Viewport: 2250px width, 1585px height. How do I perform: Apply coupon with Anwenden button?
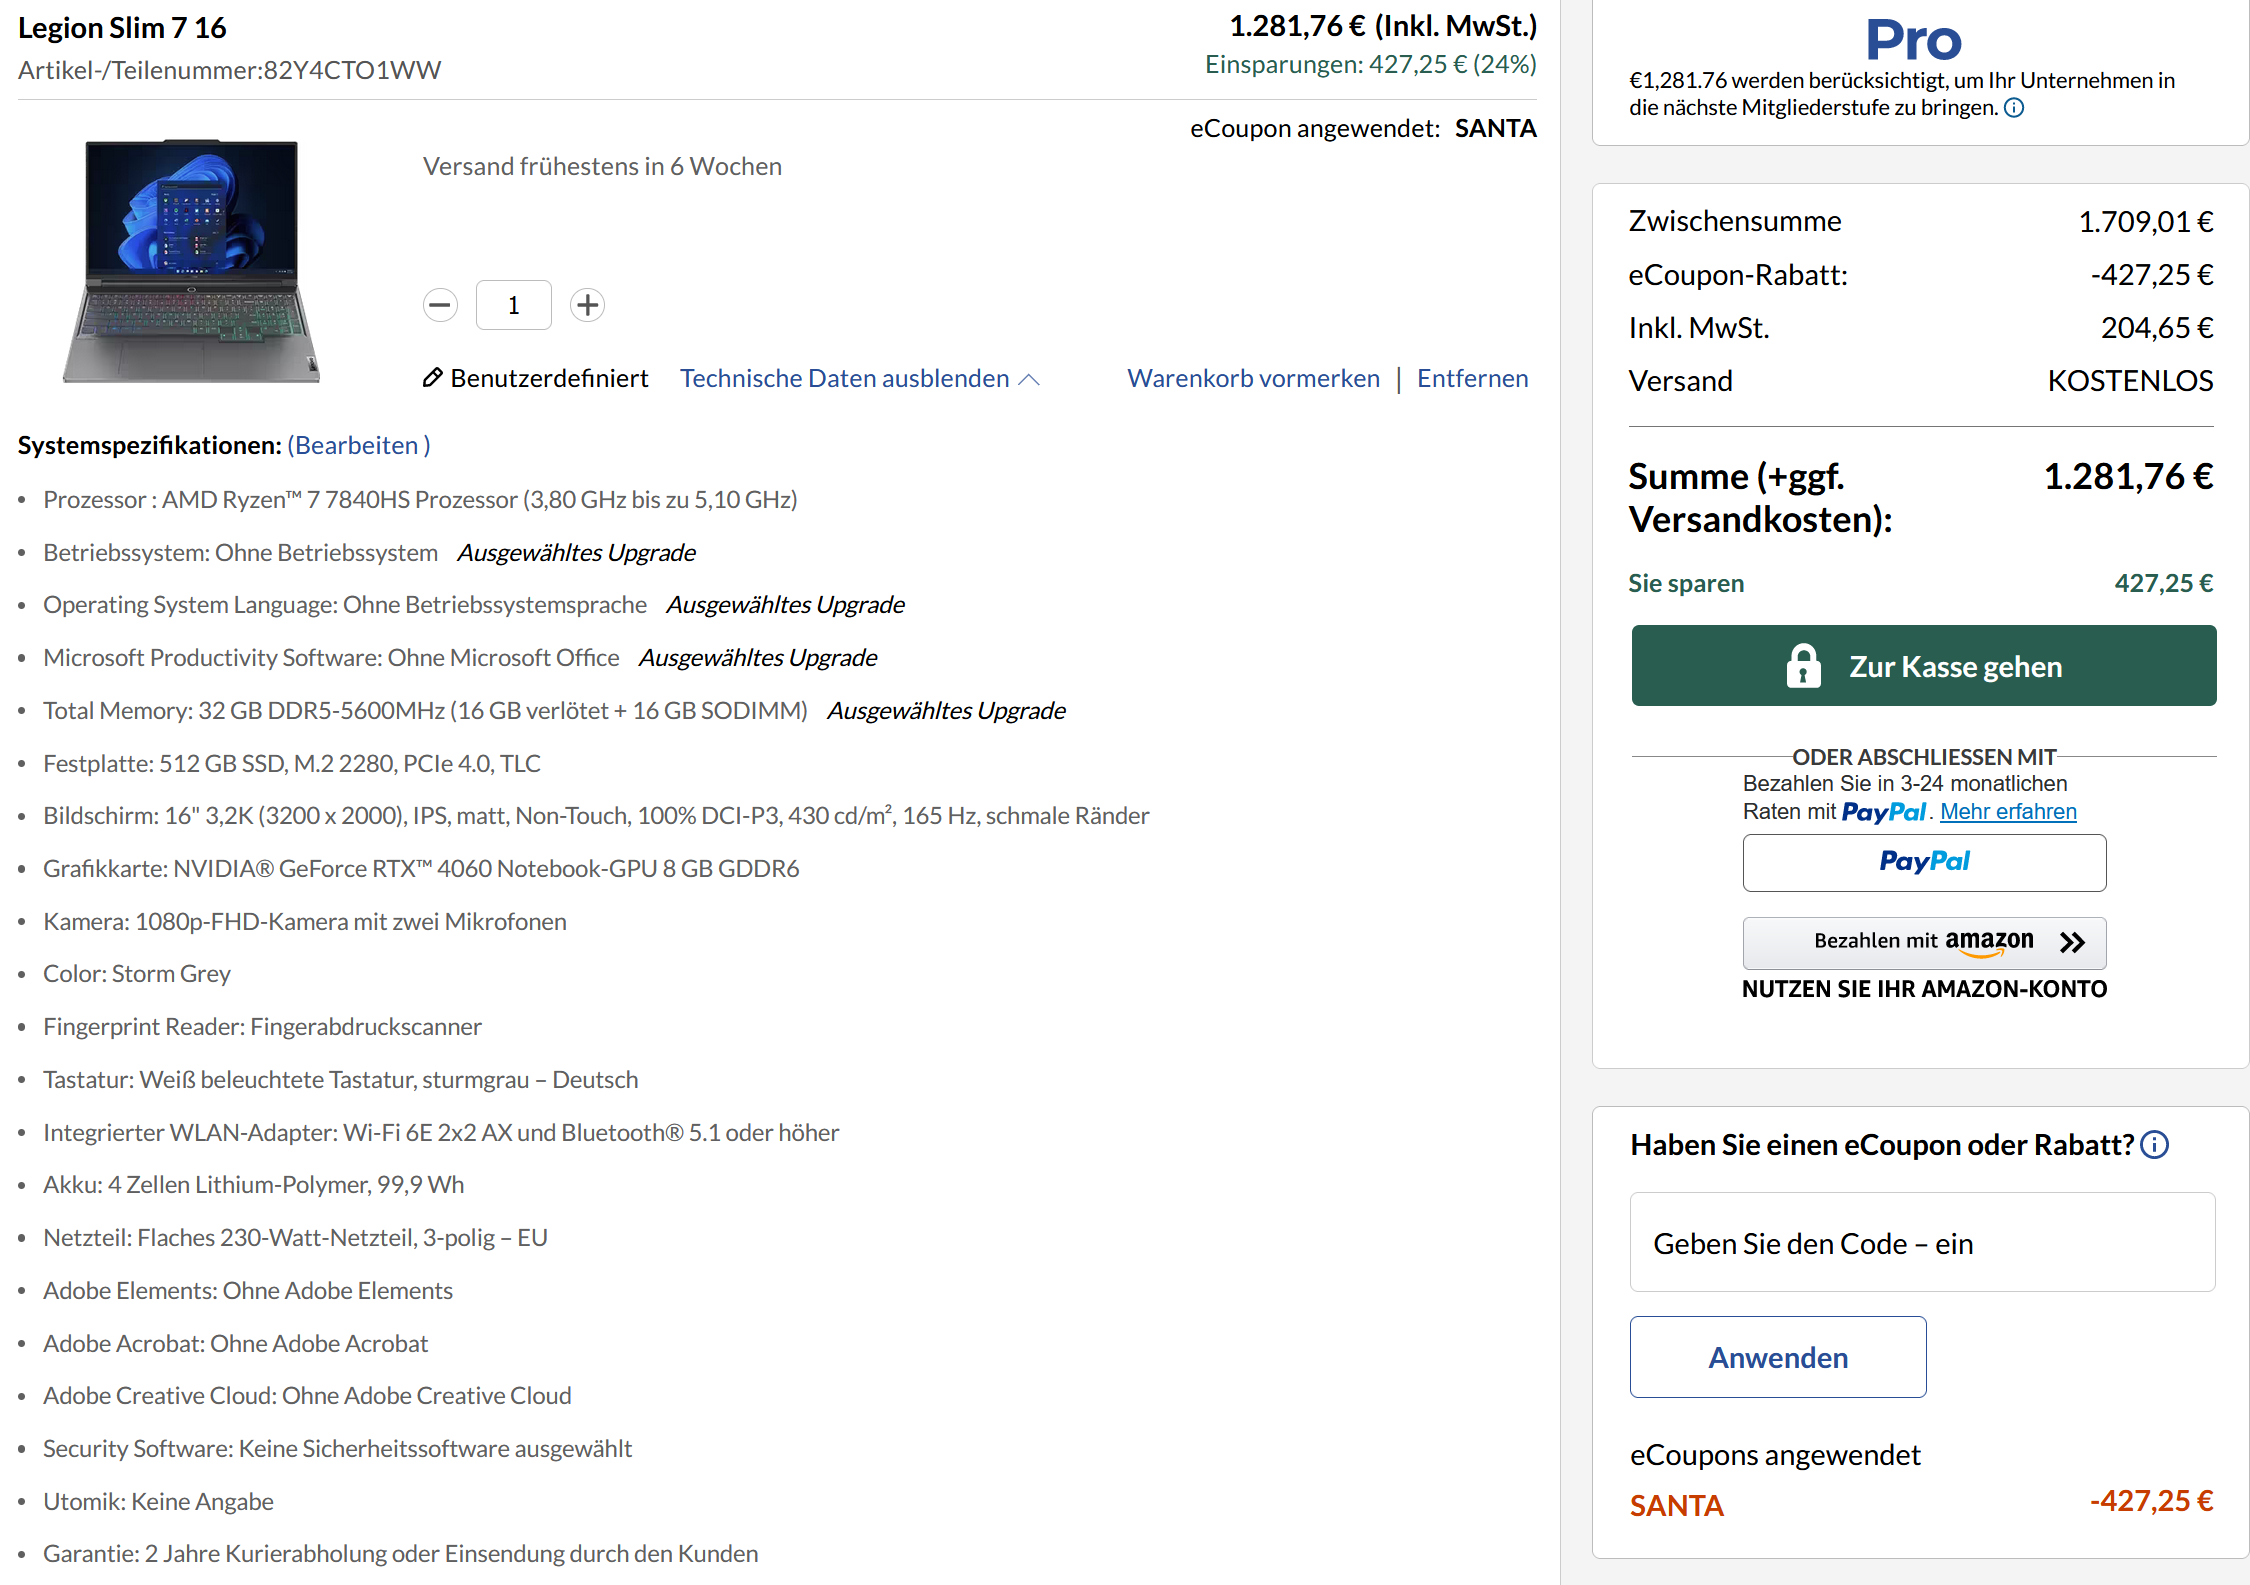click(x=1778, y=1357)
